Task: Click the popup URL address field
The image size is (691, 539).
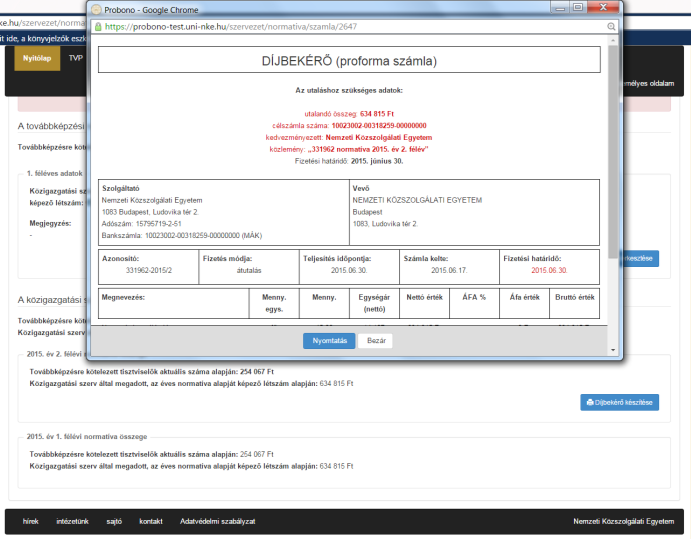Action: 353,26
